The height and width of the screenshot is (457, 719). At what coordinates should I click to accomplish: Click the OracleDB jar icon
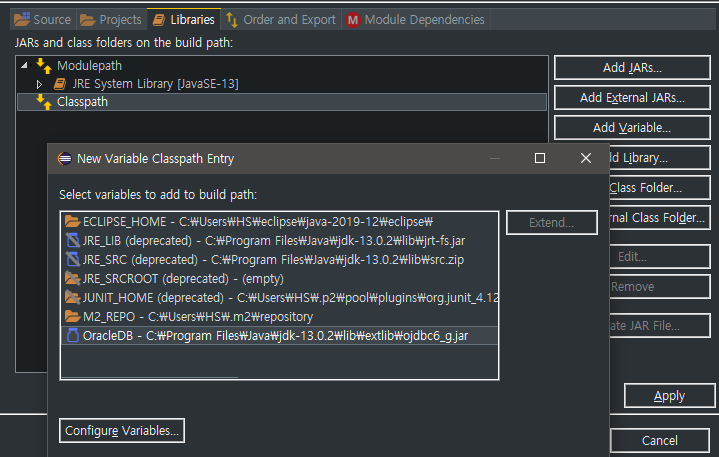pos(72,336)
